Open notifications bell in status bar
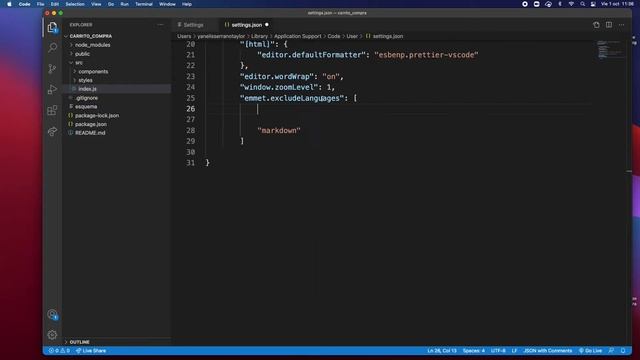Image resolution: width=640 pixels, height=360 pixels. [623, 351]
